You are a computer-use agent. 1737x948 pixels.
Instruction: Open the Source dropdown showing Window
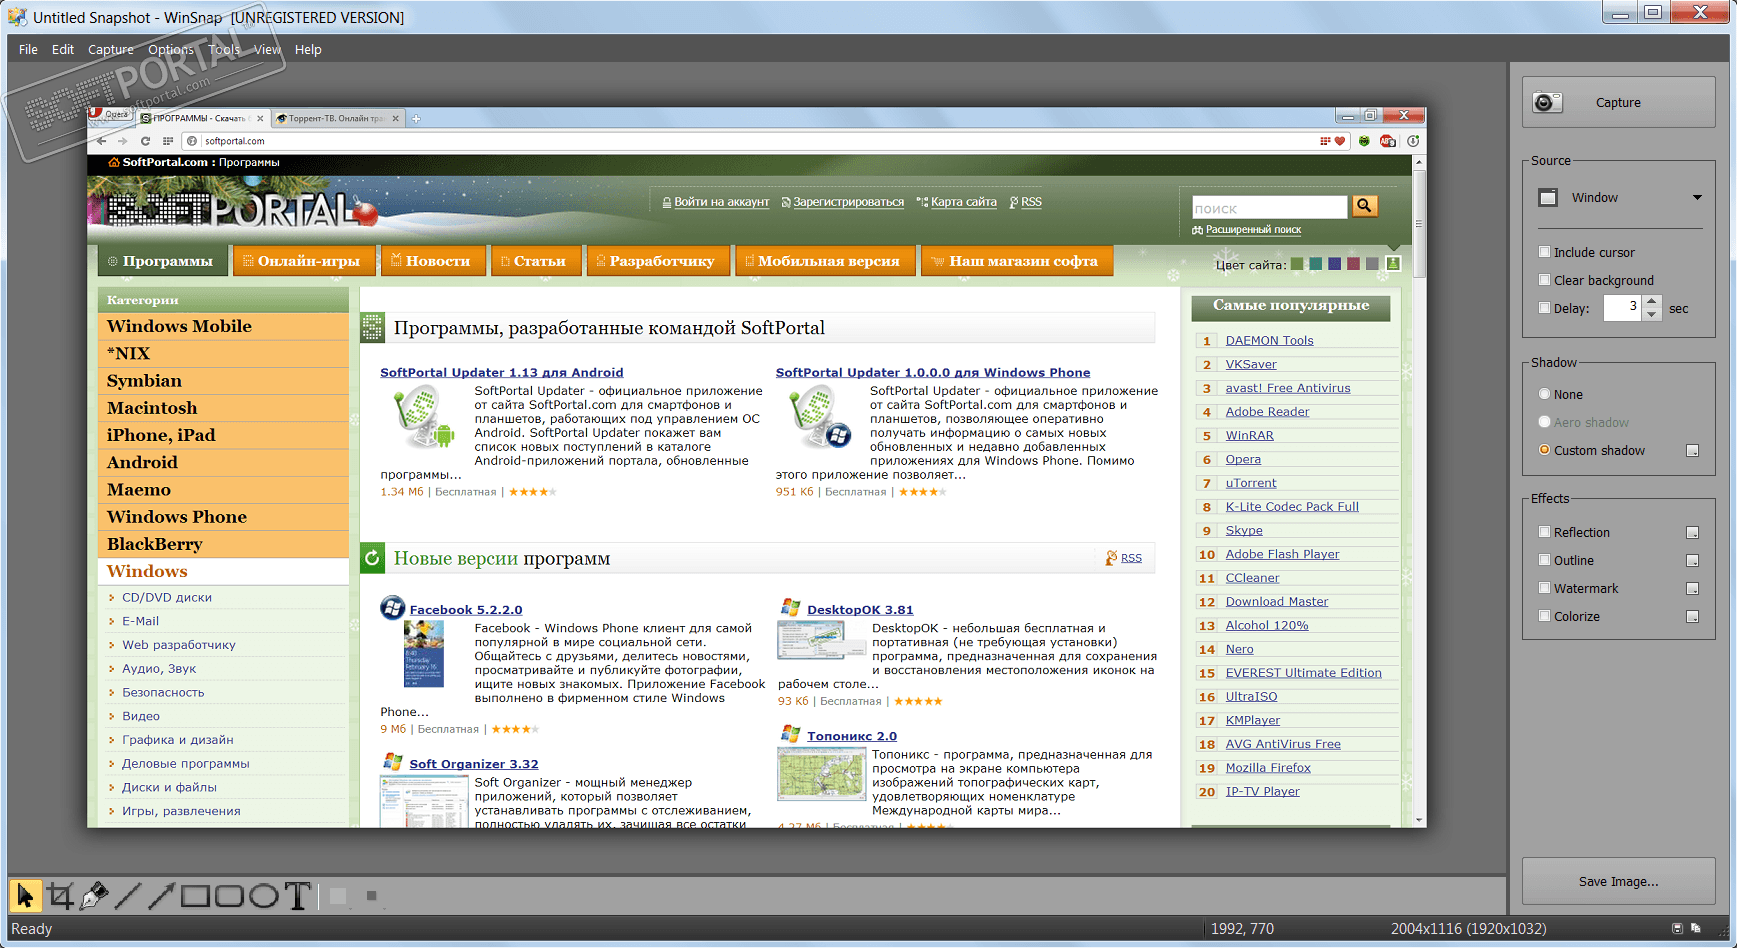point(1620,198)
